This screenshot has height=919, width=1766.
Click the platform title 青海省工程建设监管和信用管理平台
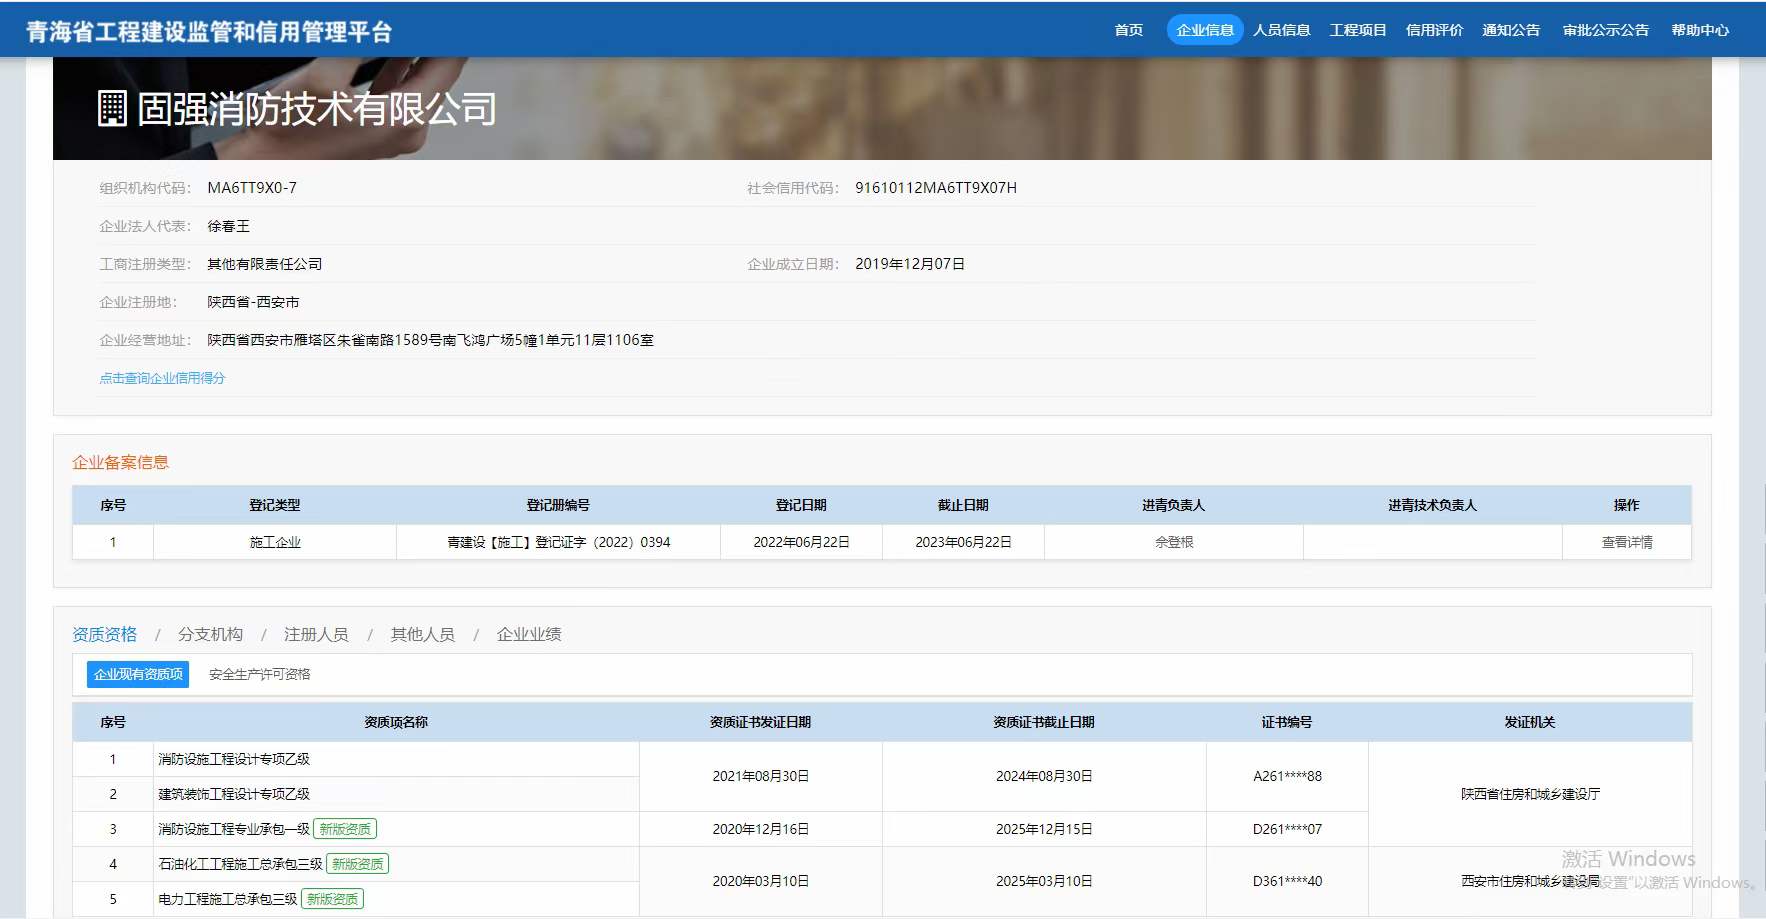click(x=209, y=32)
